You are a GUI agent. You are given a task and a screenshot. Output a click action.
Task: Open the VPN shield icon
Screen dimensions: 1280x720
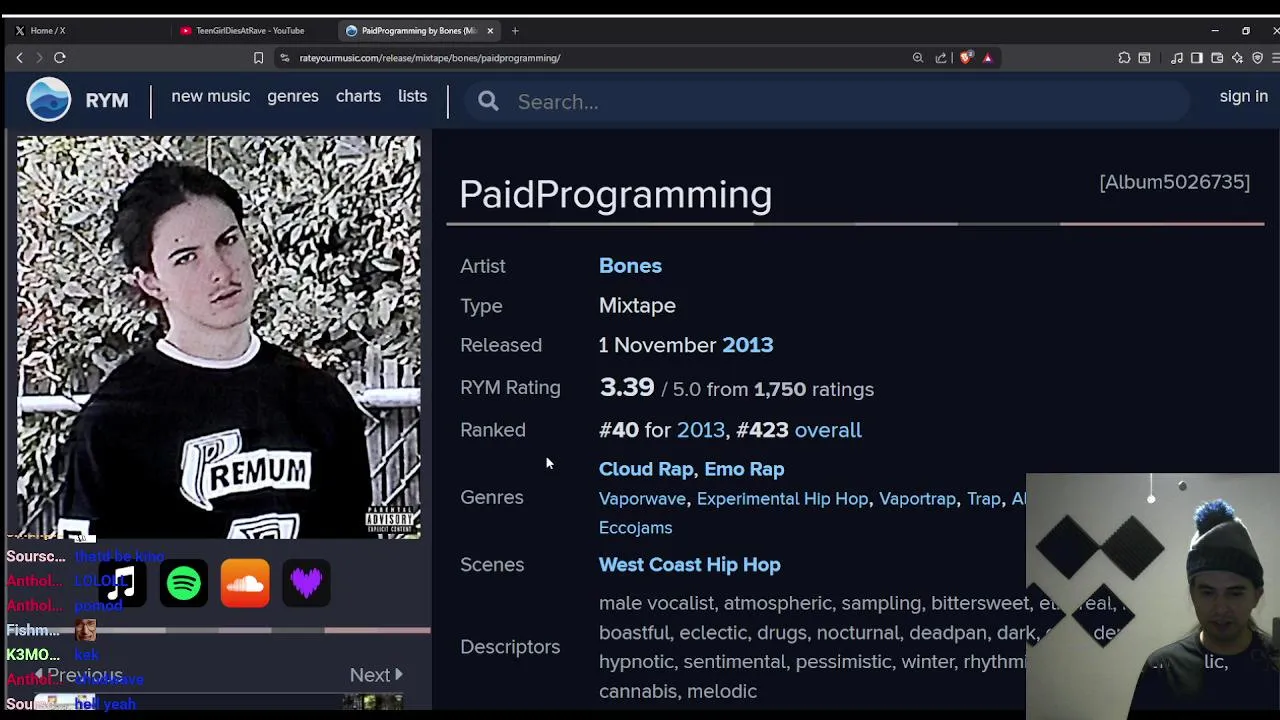point(1257,58)
